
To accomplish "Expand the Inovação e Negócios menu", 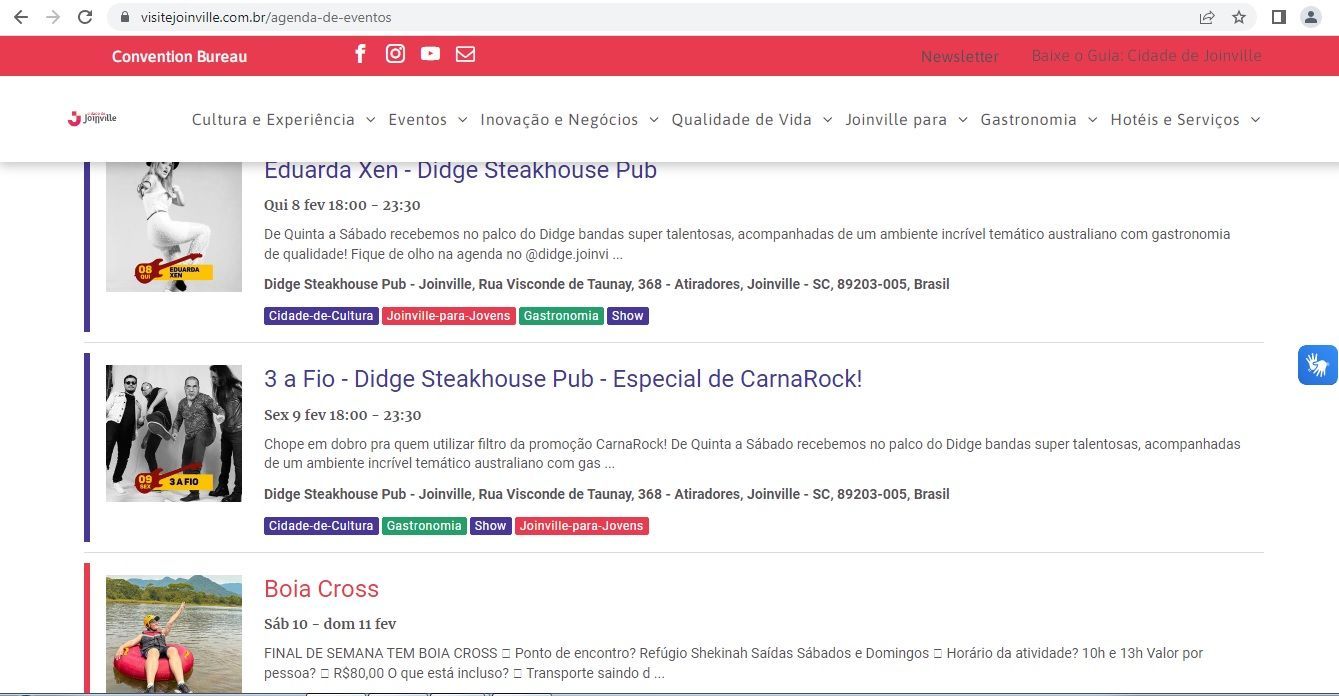I will click(x=570, y=120).
